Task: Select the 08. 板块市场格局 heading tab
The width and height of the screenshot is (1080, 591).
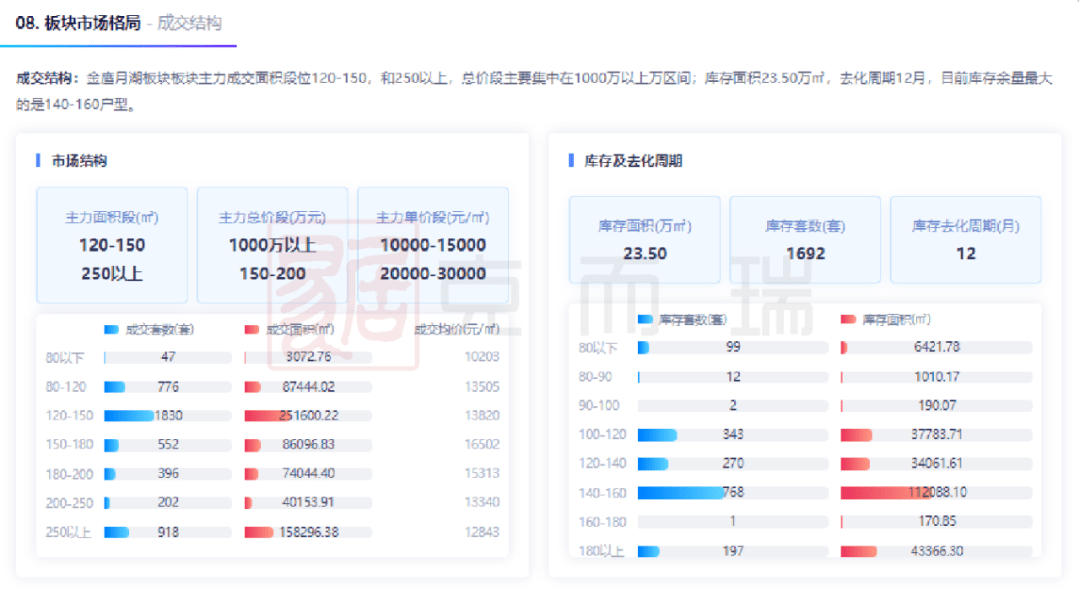Action: point(78,23)
